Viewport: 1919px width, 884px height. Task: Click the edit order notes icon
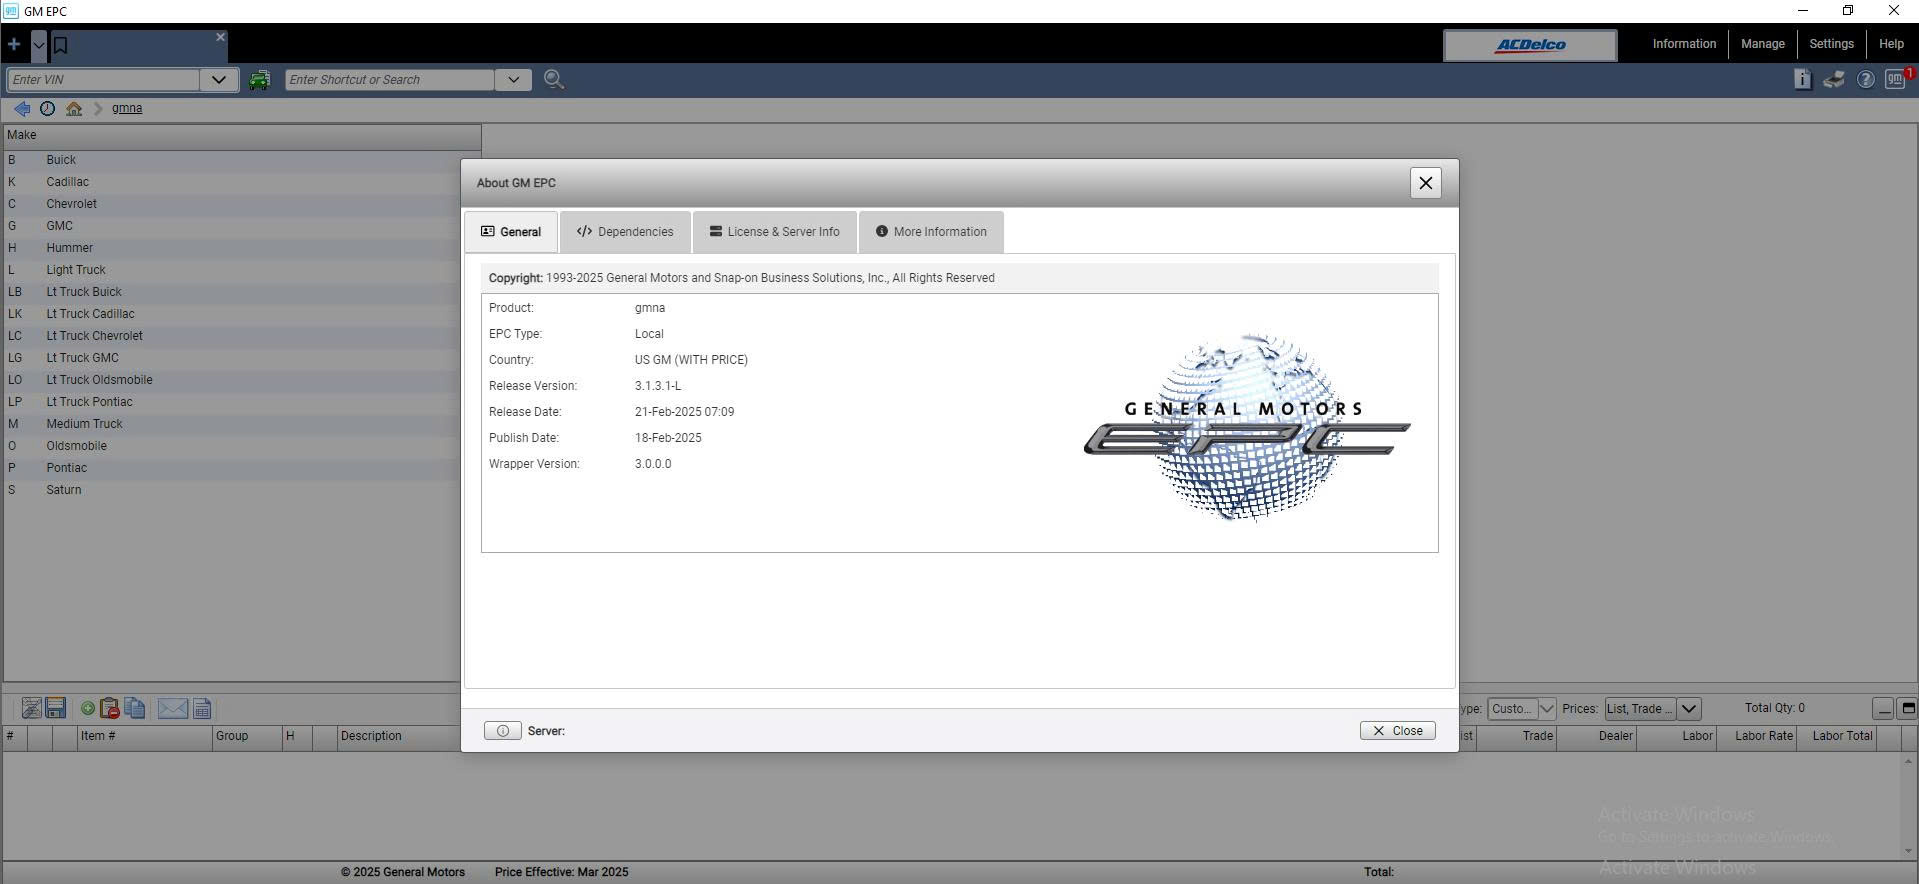click(x=31, y=708)
